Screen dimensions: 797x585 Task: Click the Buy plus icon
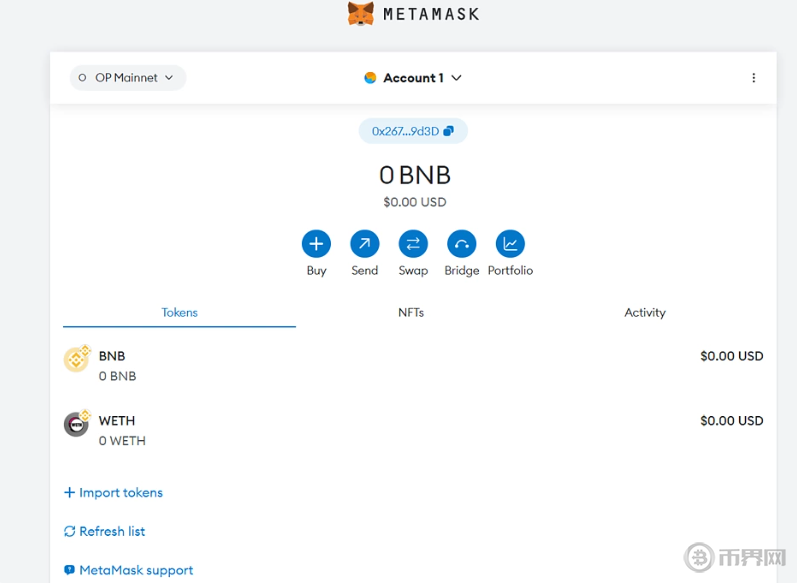(316, 244)
